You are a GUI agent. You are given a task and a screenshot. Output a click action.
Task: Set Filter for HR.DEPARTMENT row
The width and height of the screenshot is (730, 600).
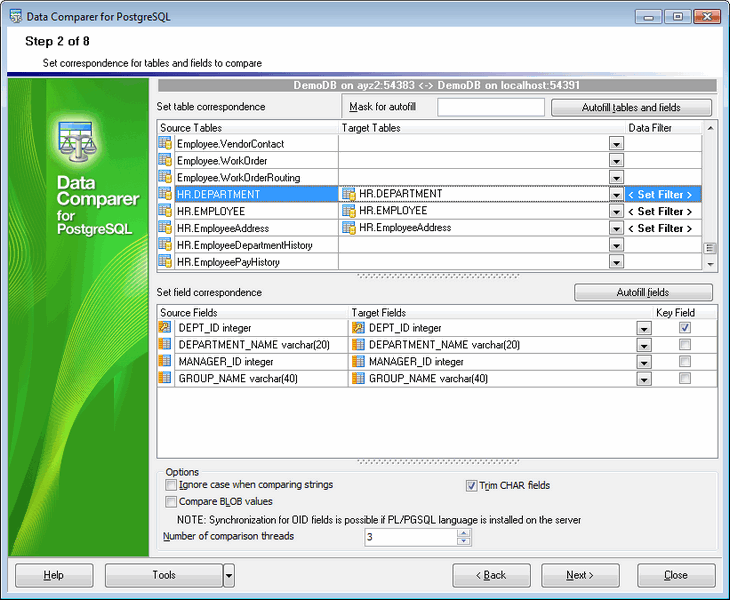point(662,194)
